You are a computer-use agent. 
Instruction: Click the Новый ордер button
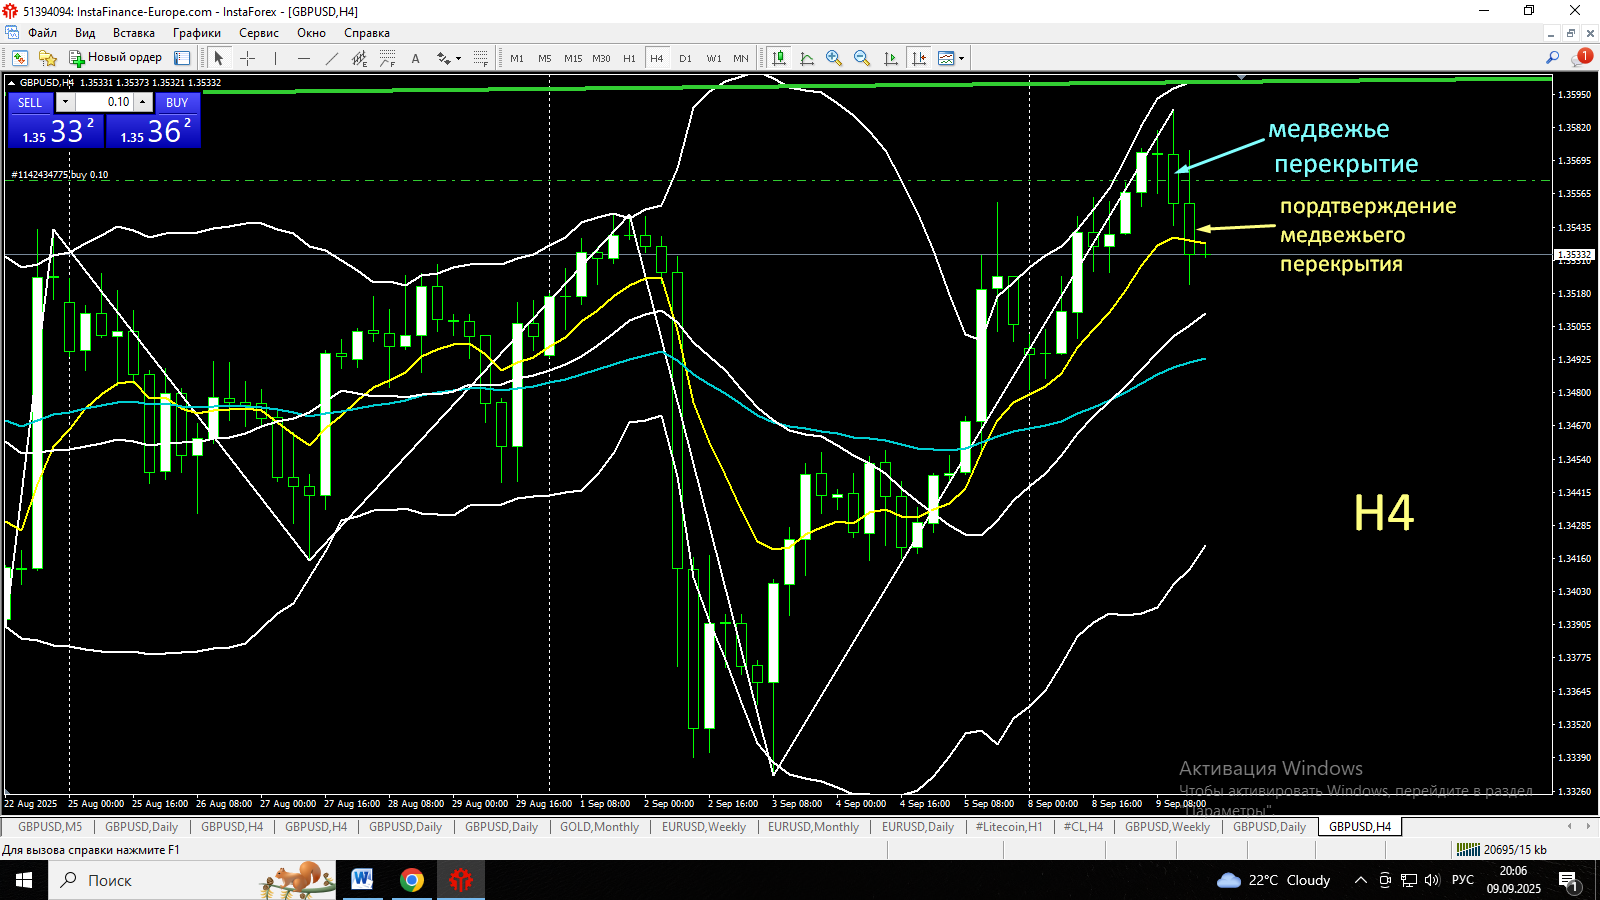click(115, 58)
